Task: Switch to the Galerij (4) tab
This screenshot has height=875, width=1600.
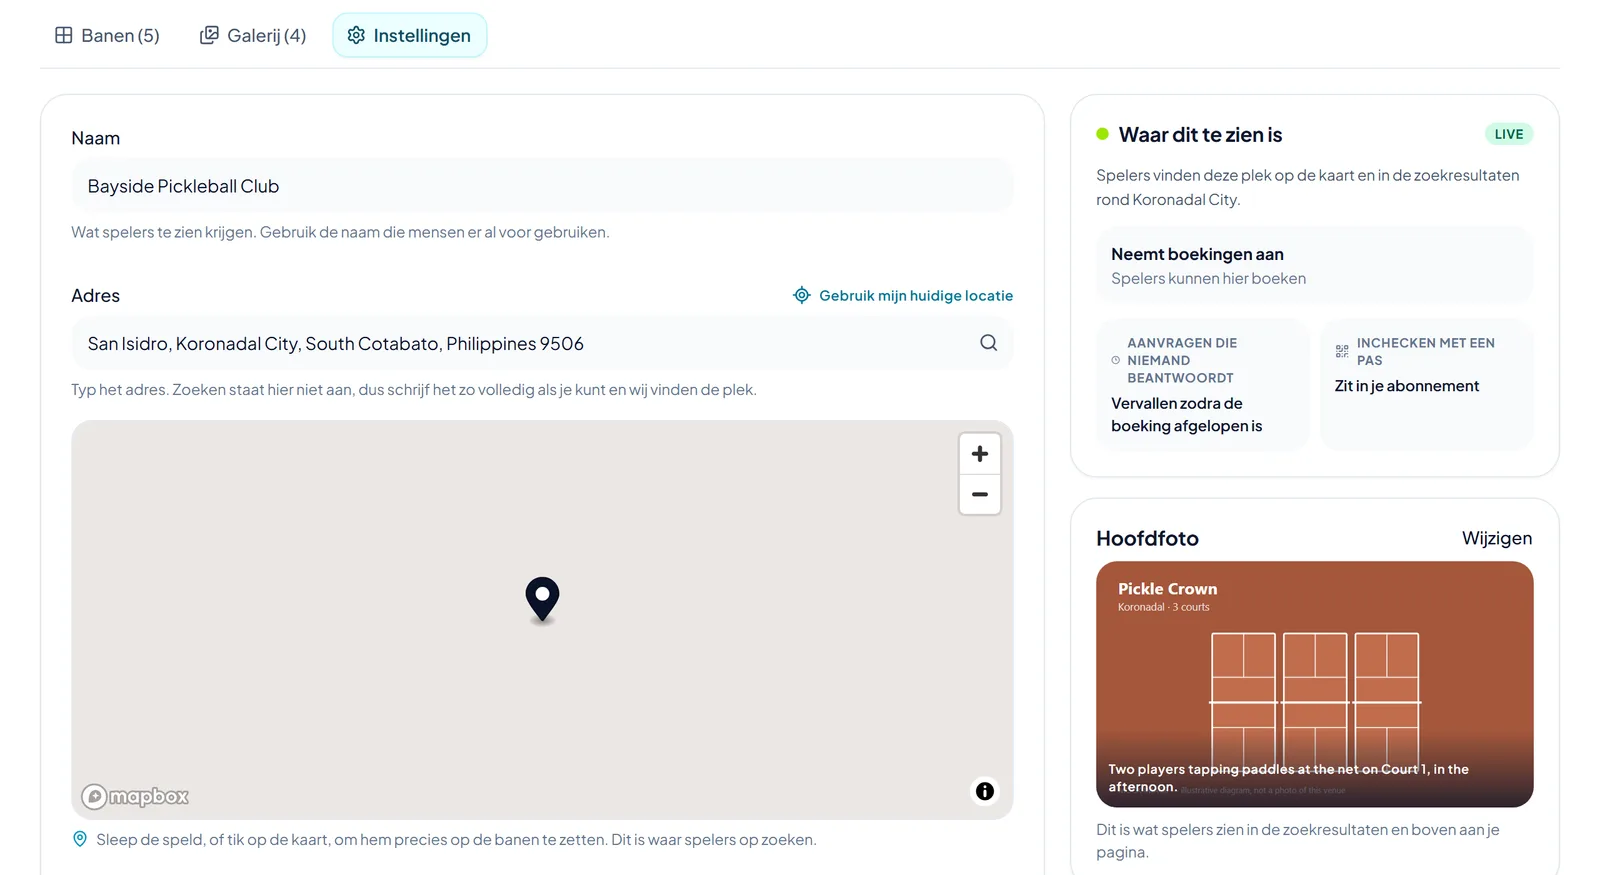Action: tap(253, 35)
